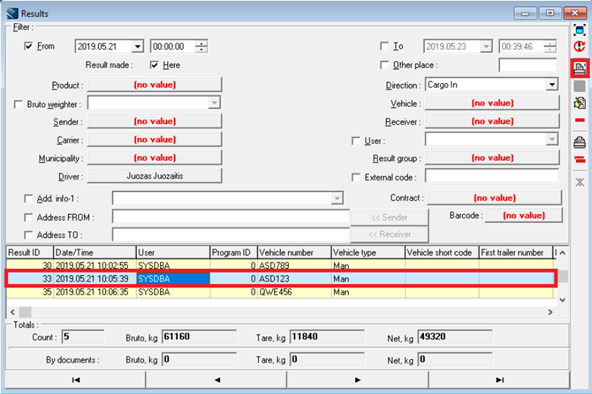Viewport: 592px width, 394px height.
Task: Open the print preview document icon
Action: [580, 68]
